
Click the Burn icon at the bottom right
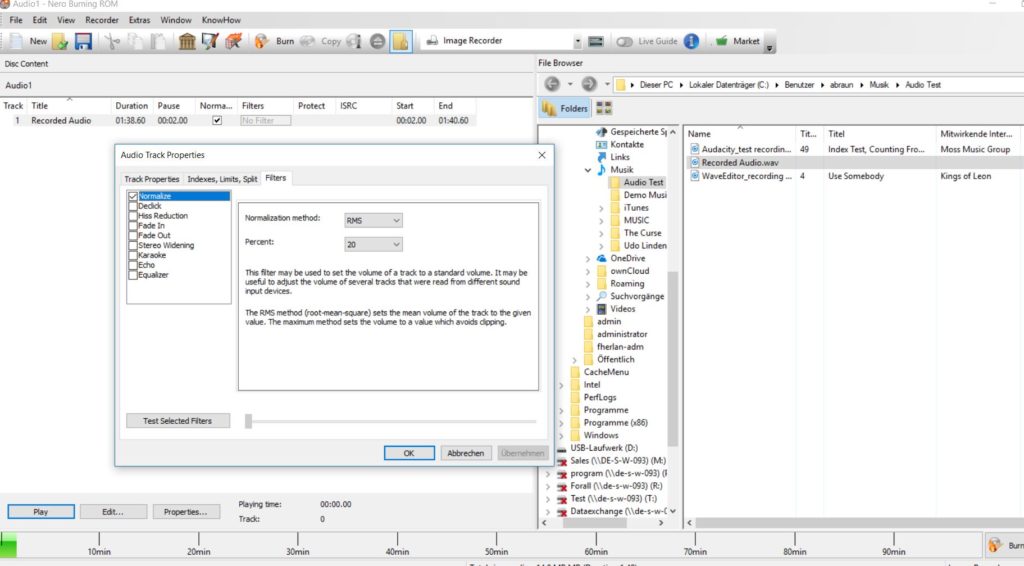[x=995, y=545]
